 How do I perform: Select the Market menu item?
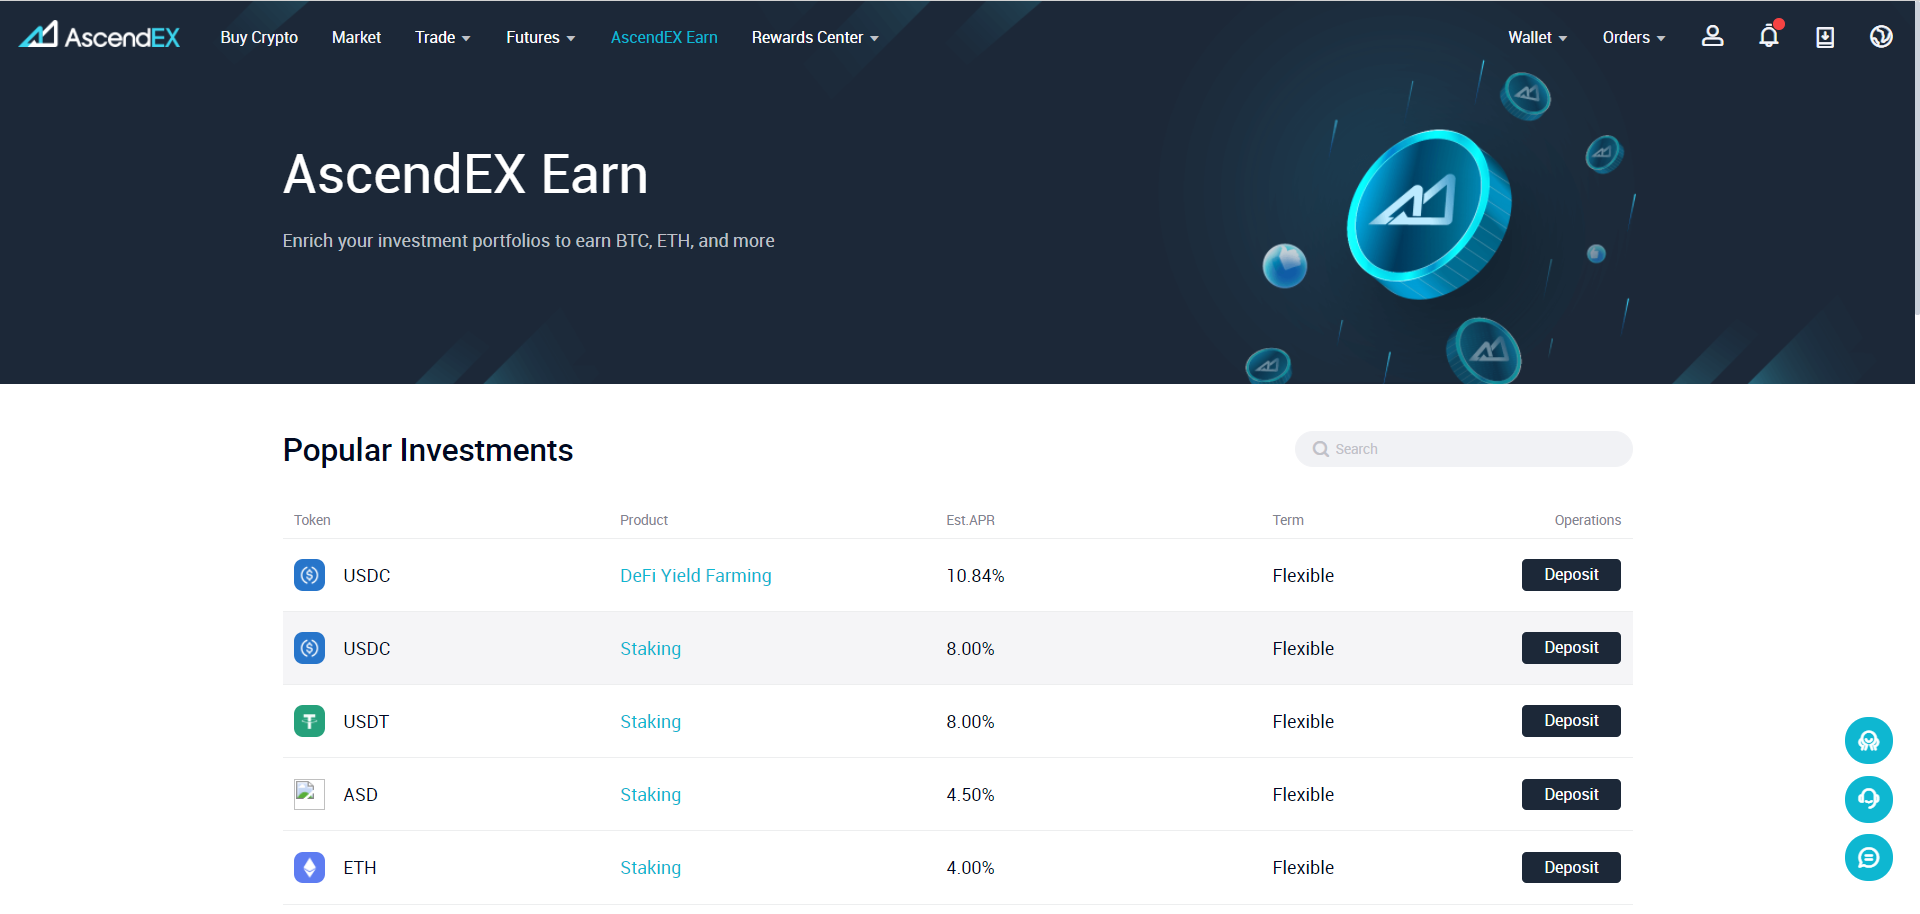coord(356,37)
